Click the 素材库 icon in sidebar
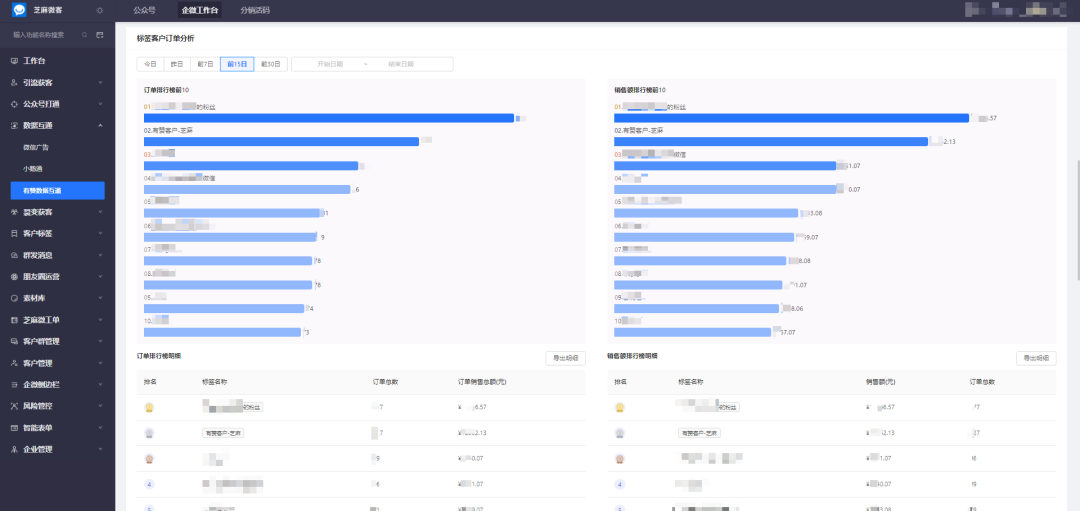This screenshot has width=1080, height=511. pyautogui.click(x=14, y=298)
